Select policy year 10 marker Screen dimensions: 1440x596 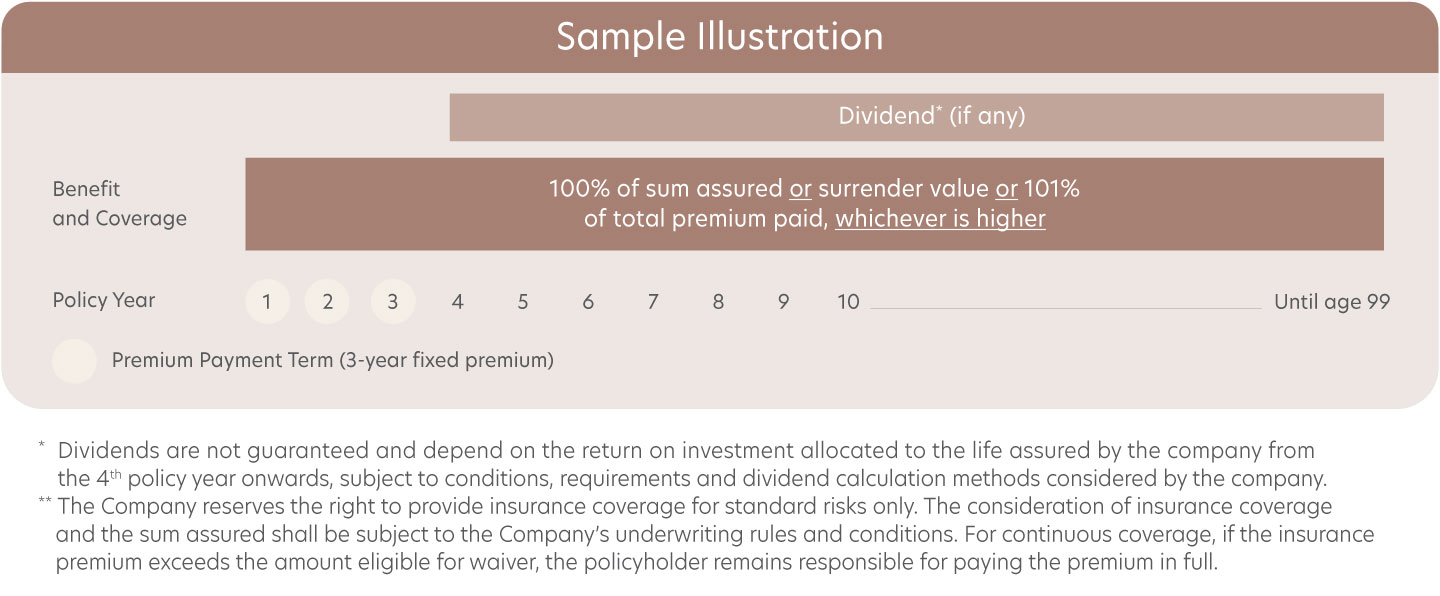pos(848,302)
